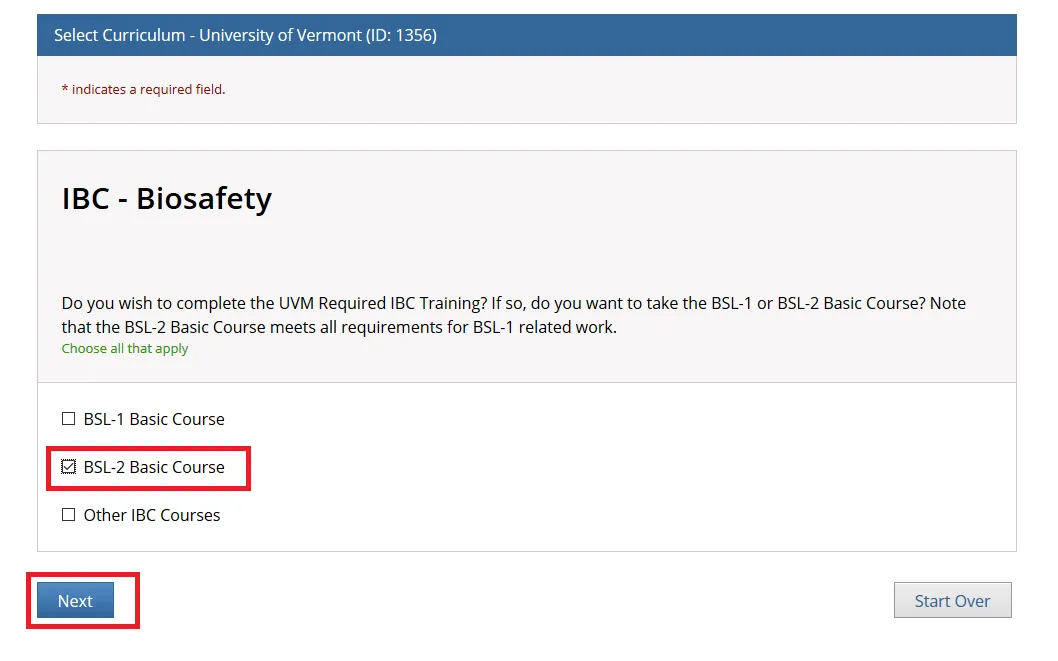This screenshot has width=1058, height=661.
Task: Click the red asterisk in required-field note
Action: click(x=65, y=89)
